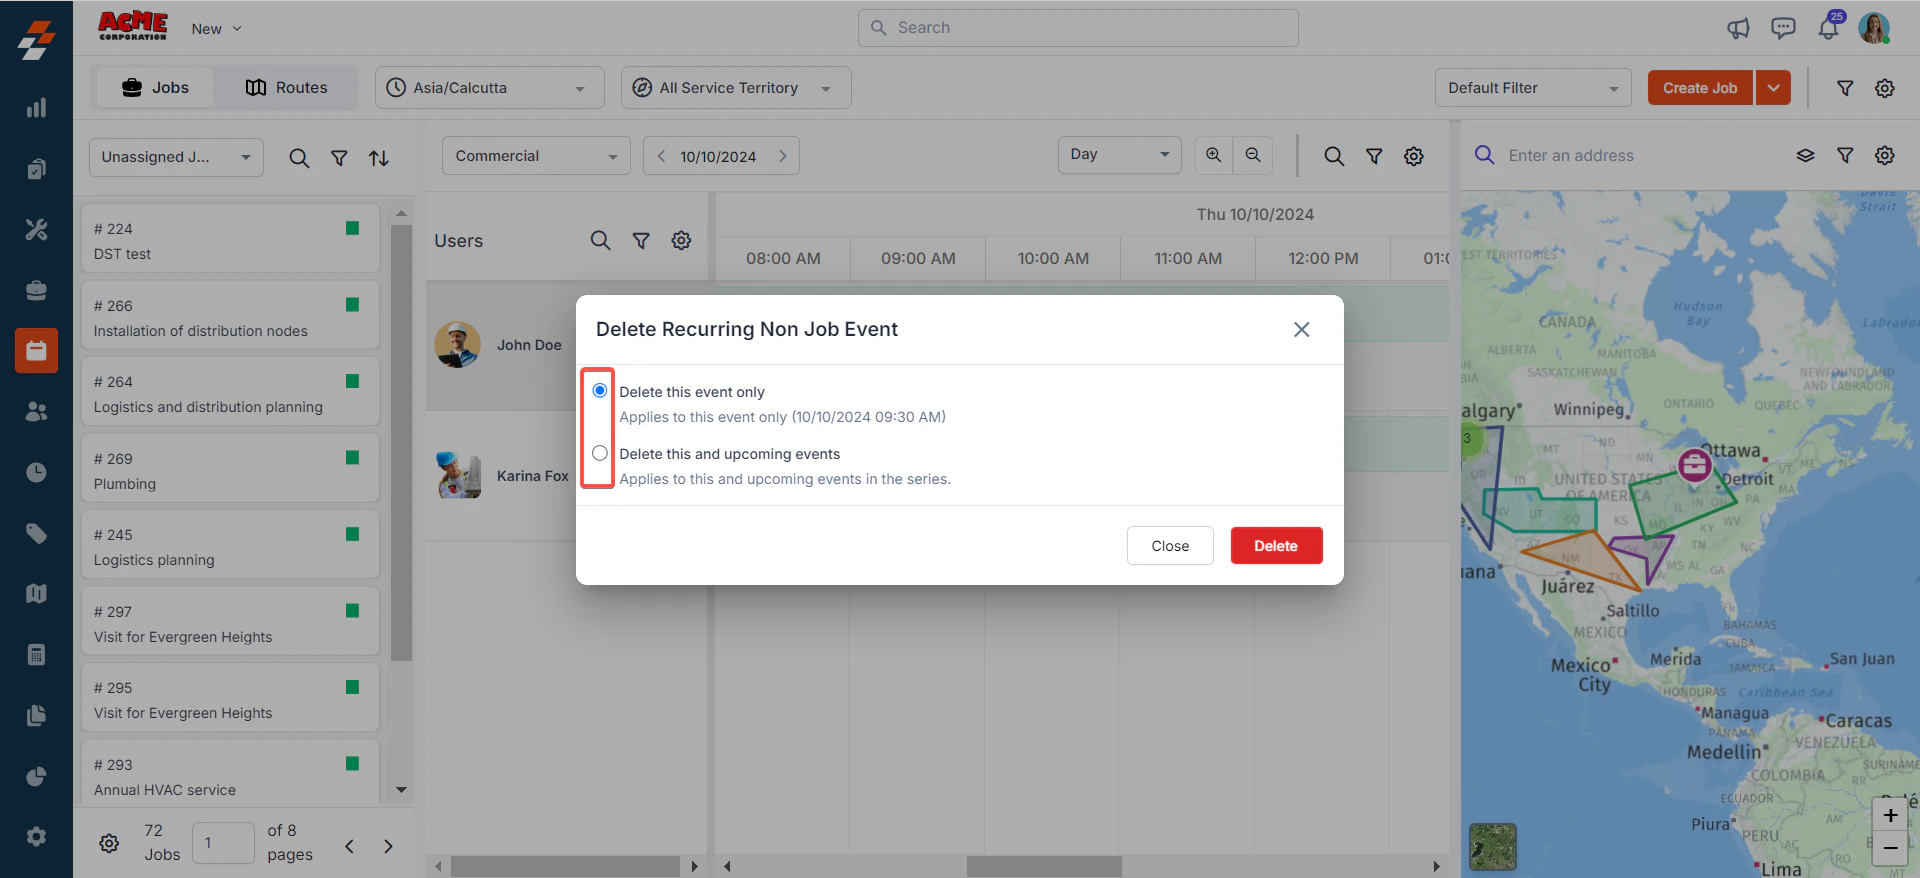Expand the Default Filter dropdown
Viewport: 1920px width, 878px height.
[1533, 88]
